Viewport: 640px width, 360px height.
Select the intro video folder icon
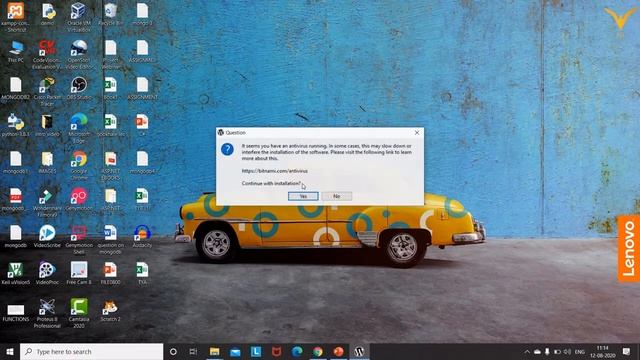(x=47, y=125)
